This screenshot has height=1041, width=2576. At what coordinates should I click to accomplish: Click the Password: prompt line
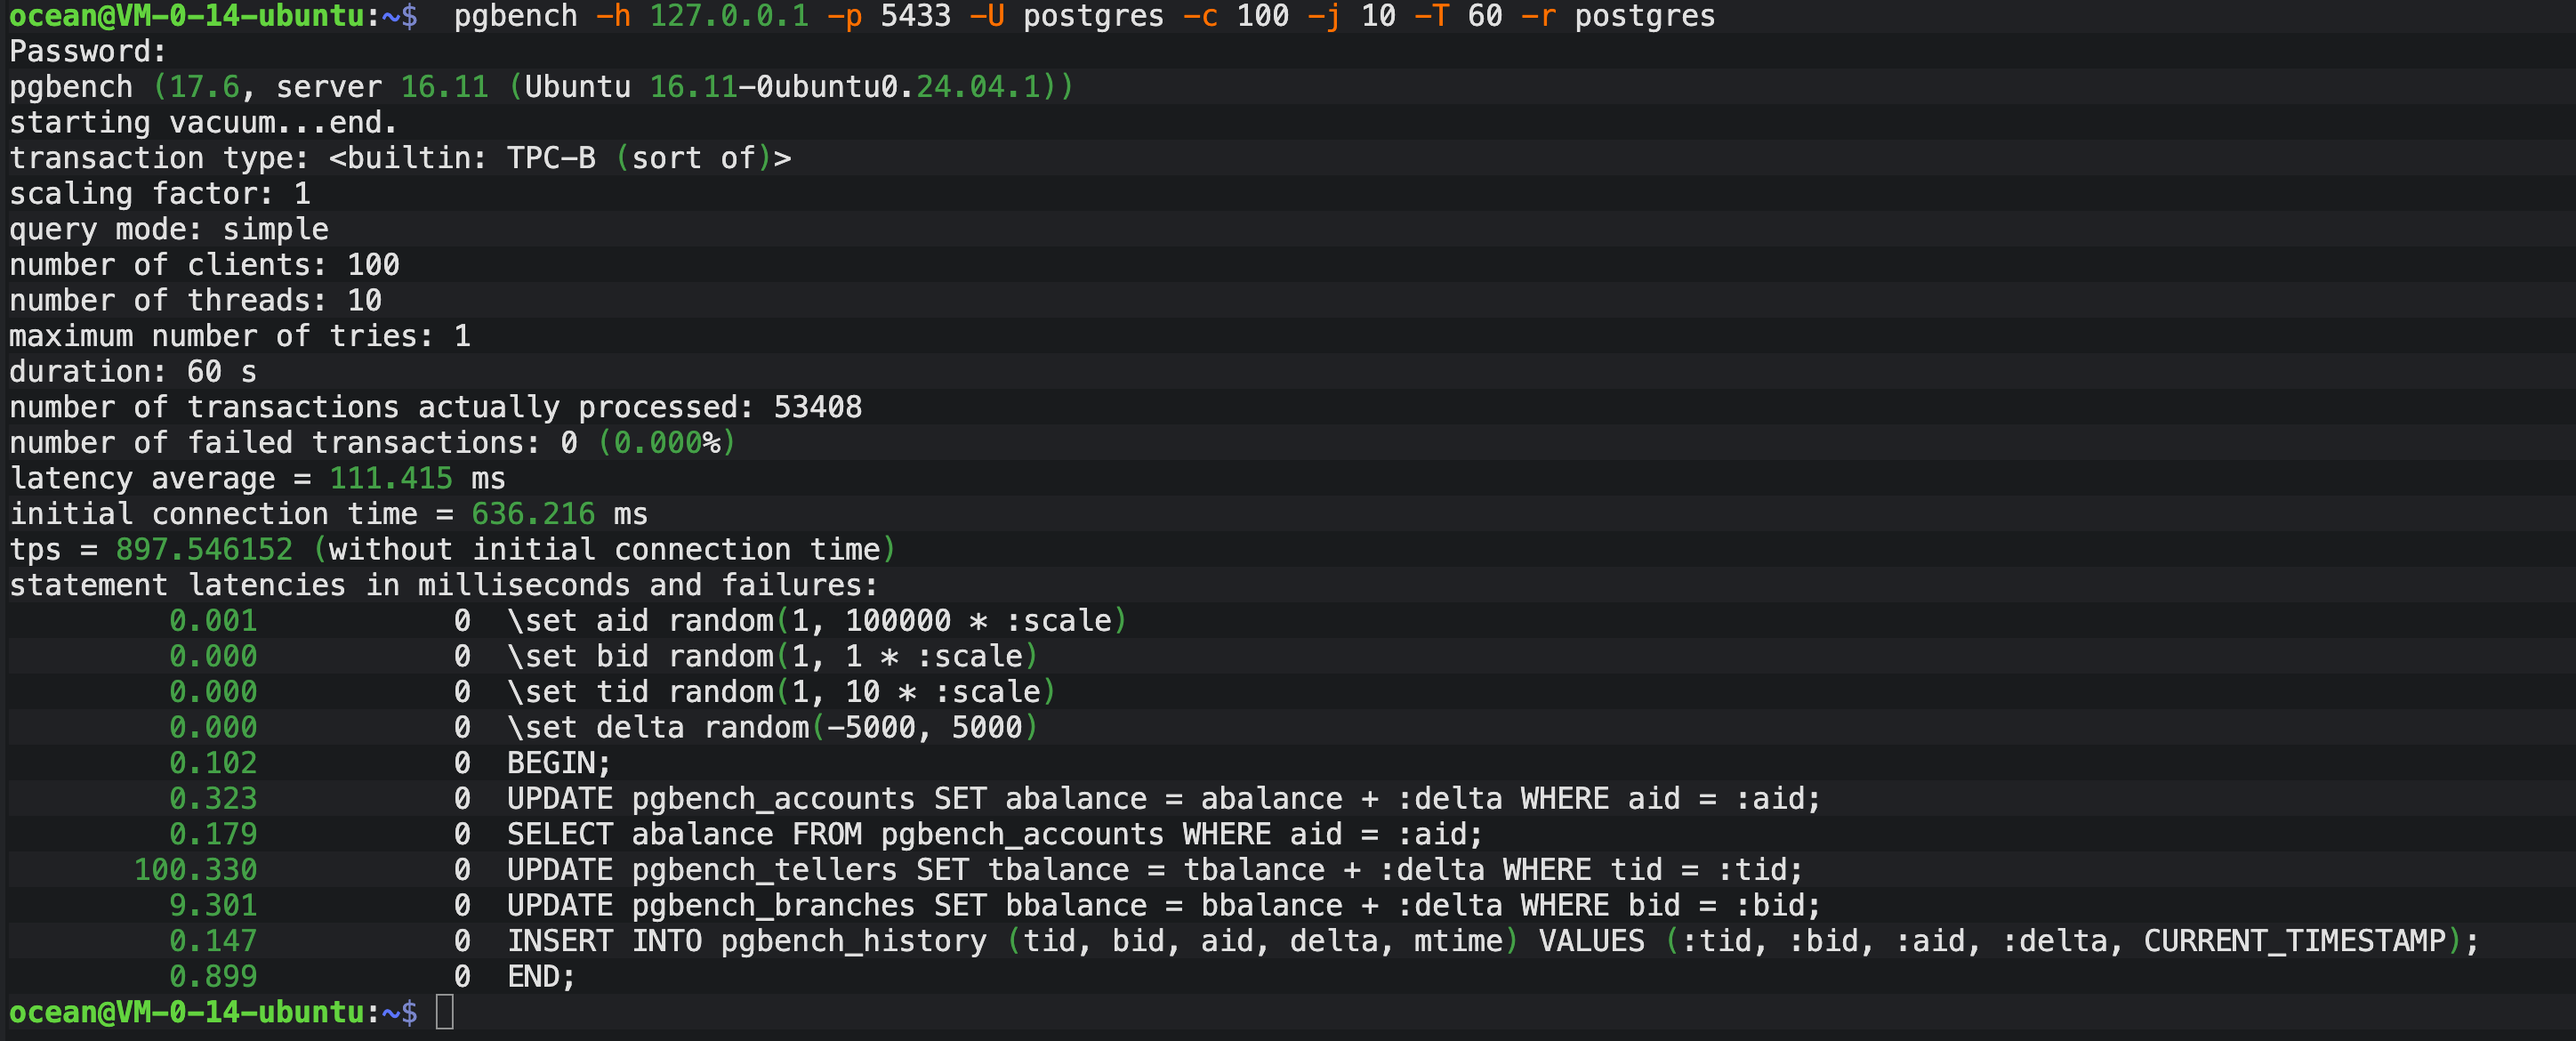[x=87, y=51]
